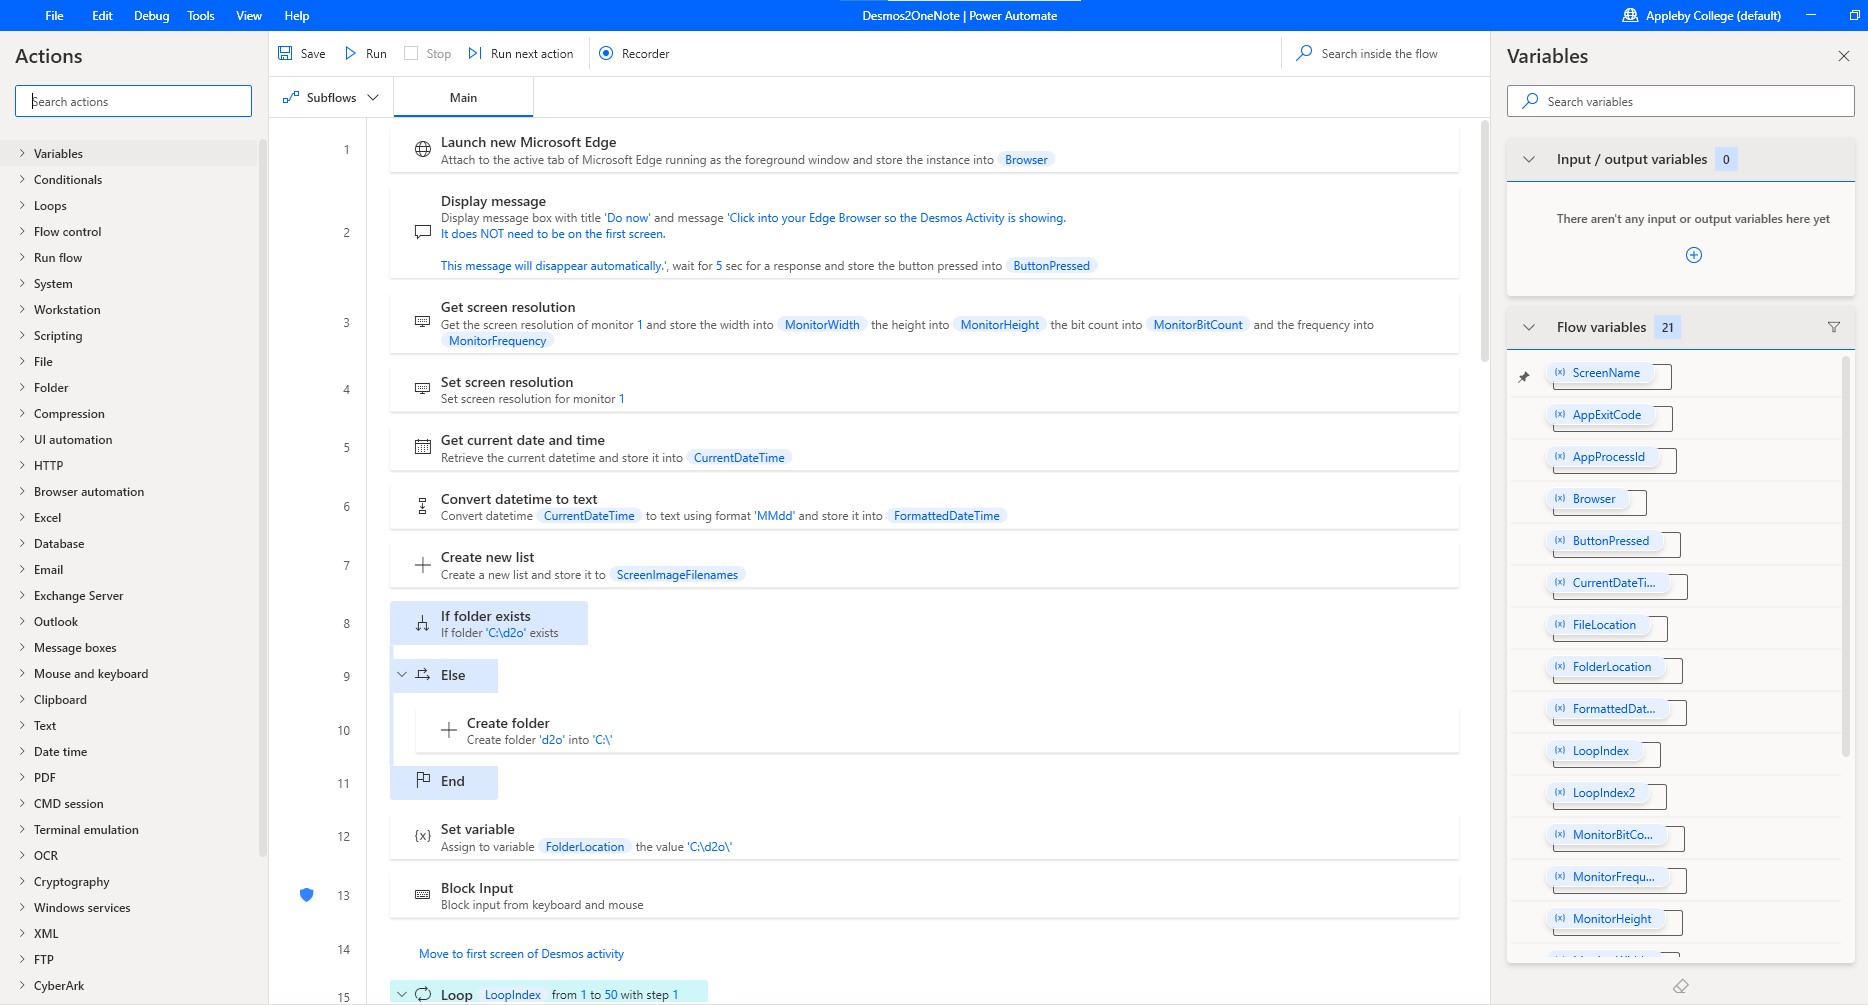Collapse the Loop block chevron
This screenshot has width=1868, height=1005.
pos(402,994)
